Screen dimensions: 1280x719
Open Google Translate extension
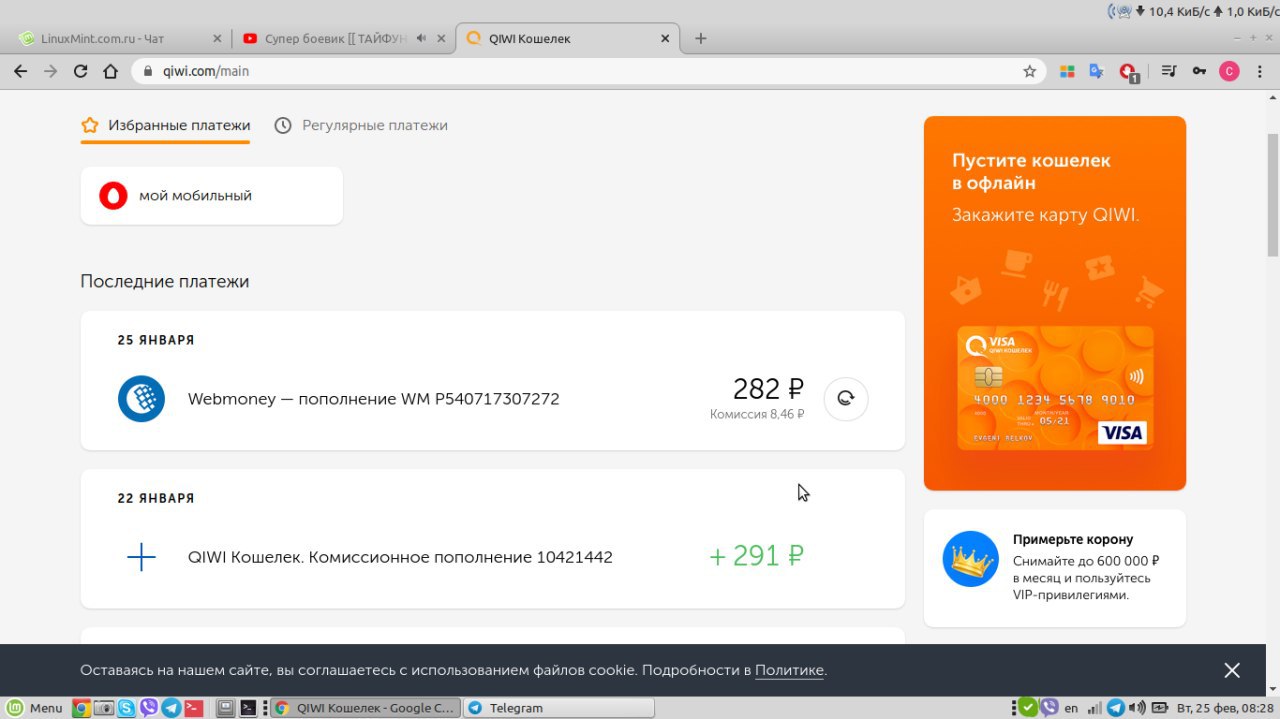(1096, 71)
